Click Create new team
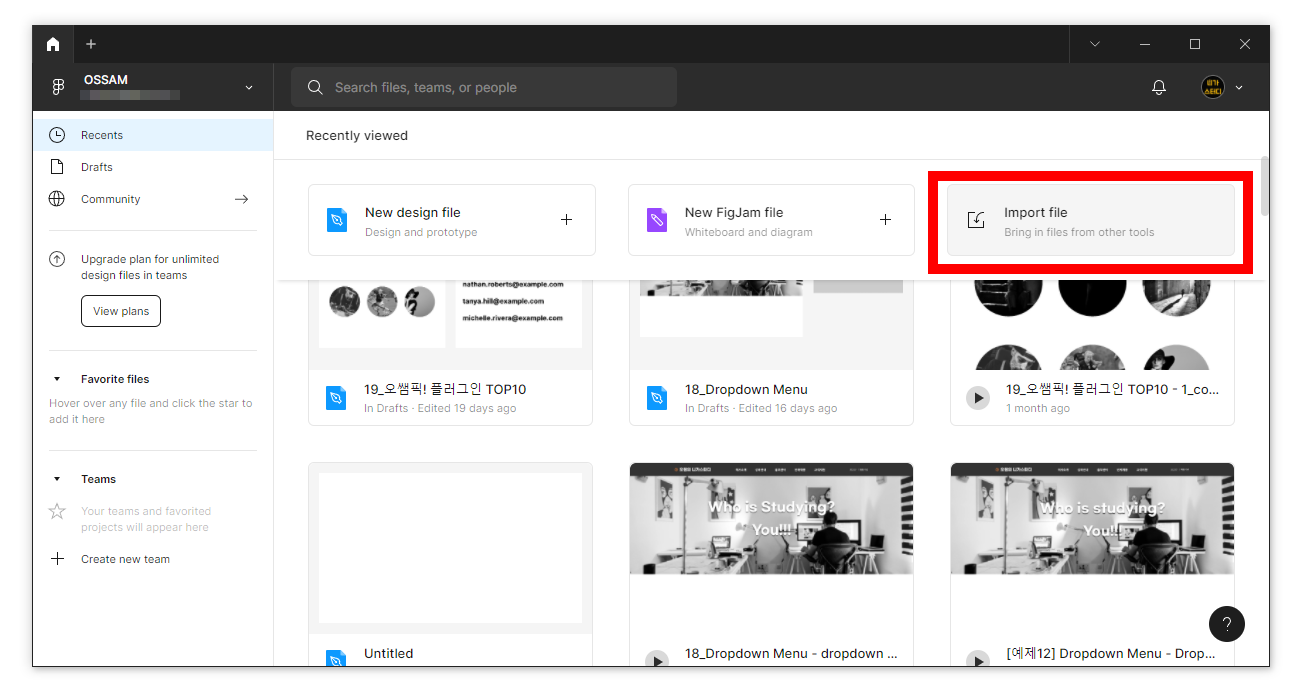 coord(125,559)
